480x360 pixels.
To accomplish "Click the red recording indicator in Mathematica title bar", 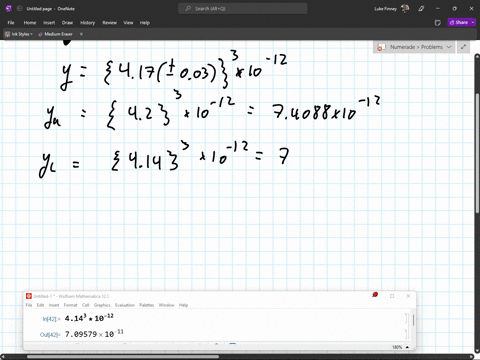I will 375,295.
